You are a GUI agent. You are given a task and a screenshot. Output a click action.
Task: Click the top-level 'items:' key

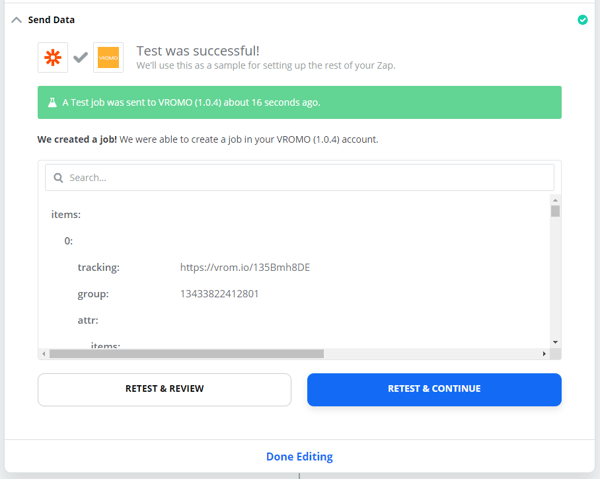pos(66,215)
